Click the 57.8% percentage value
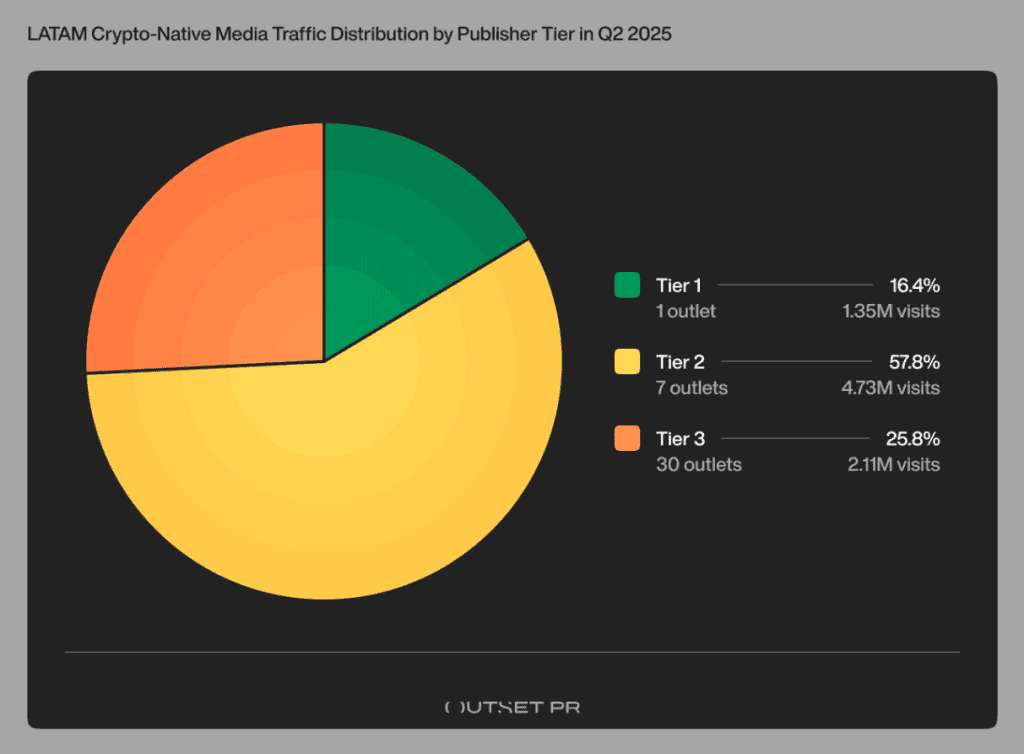 pos(914,362)
